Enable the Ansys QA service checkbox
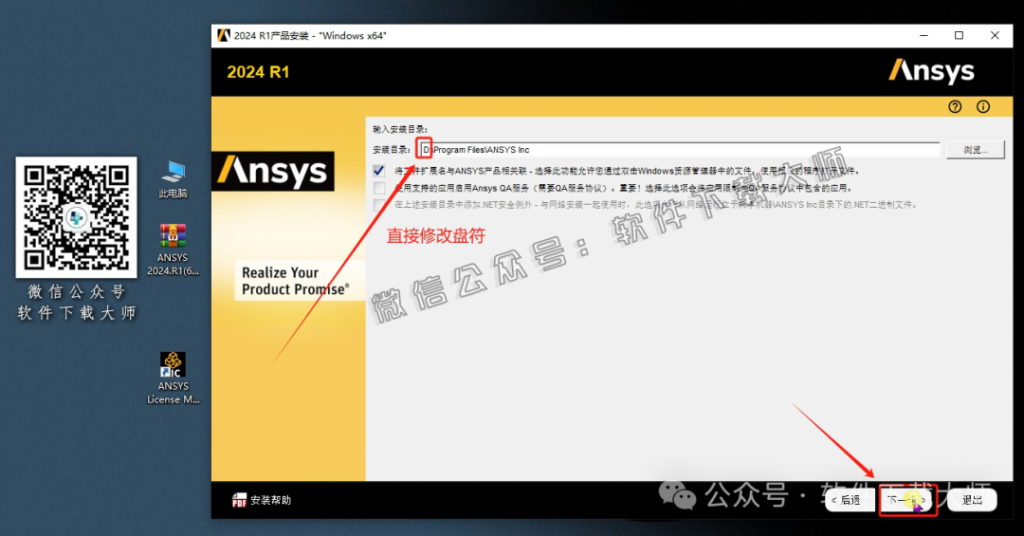 (x=379, y=188)
